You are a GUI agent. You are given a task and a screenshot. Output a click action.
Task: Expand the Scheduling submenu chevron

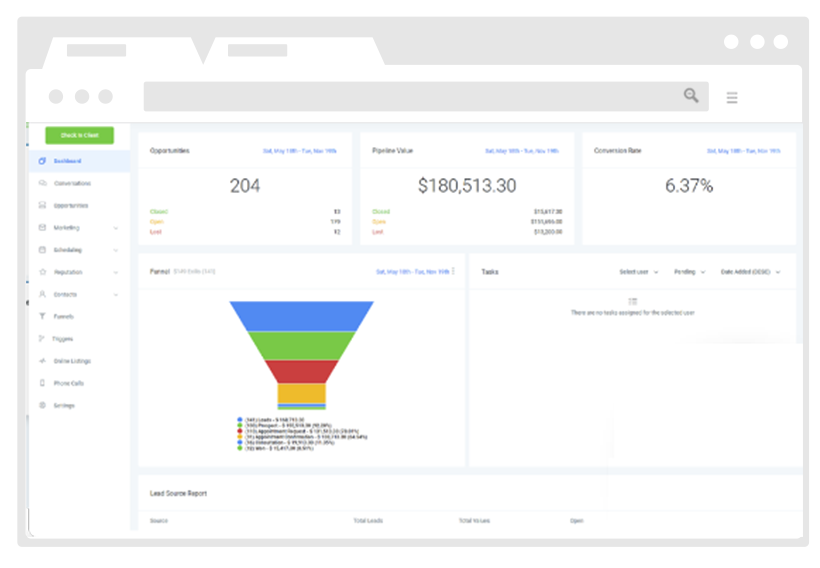coord(116,250)
